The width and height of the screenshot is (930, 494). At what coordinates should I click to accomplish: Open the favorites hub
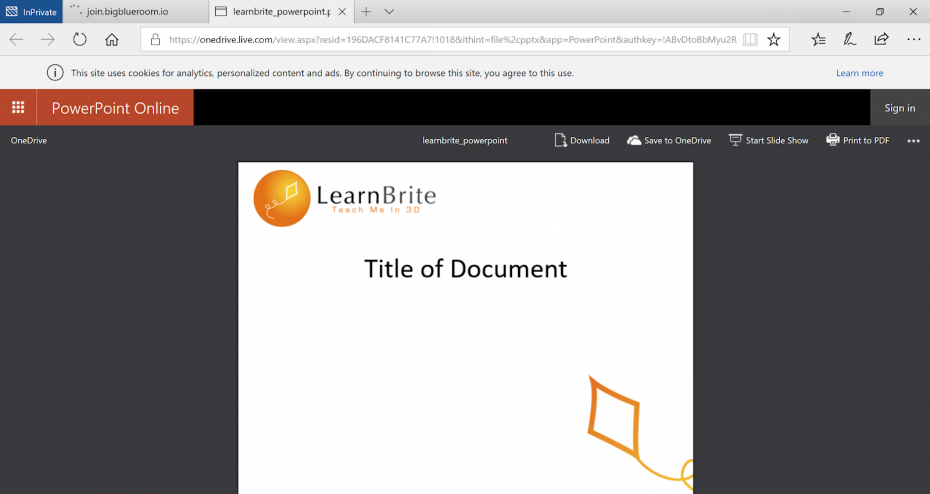click(818, 40)
